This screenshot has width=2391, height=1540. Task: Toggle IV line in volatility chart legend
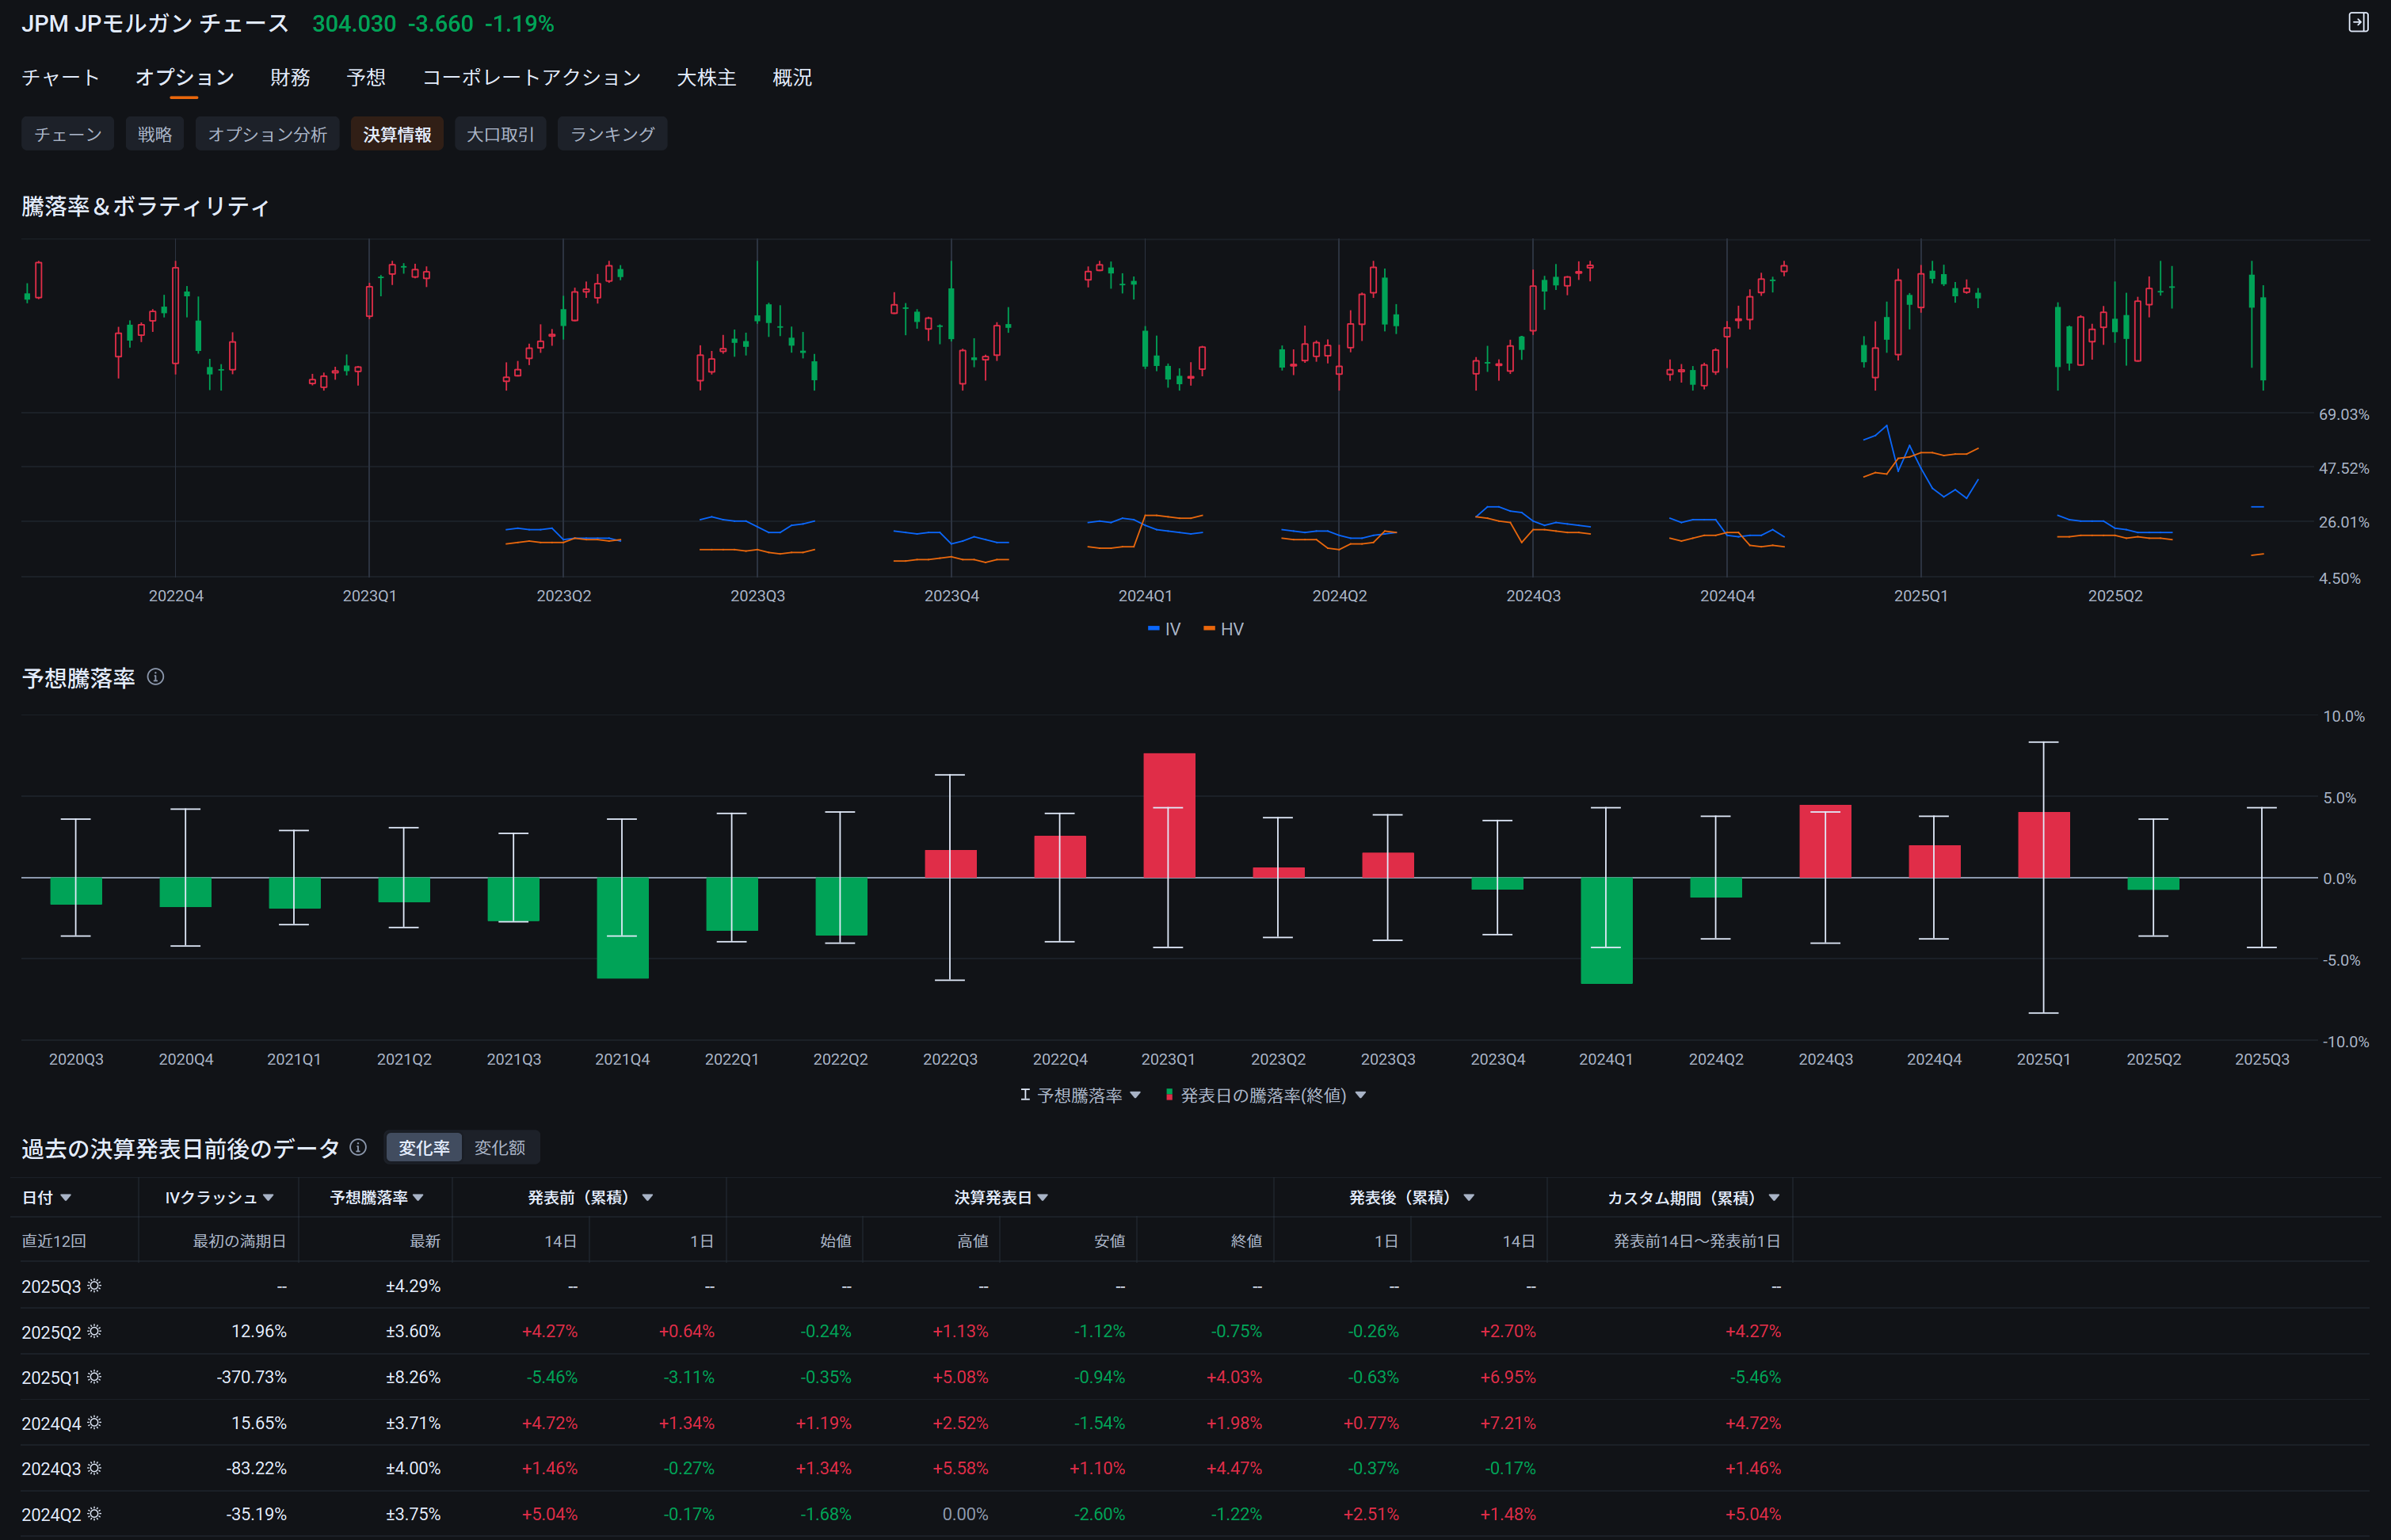coord(1164,629)
